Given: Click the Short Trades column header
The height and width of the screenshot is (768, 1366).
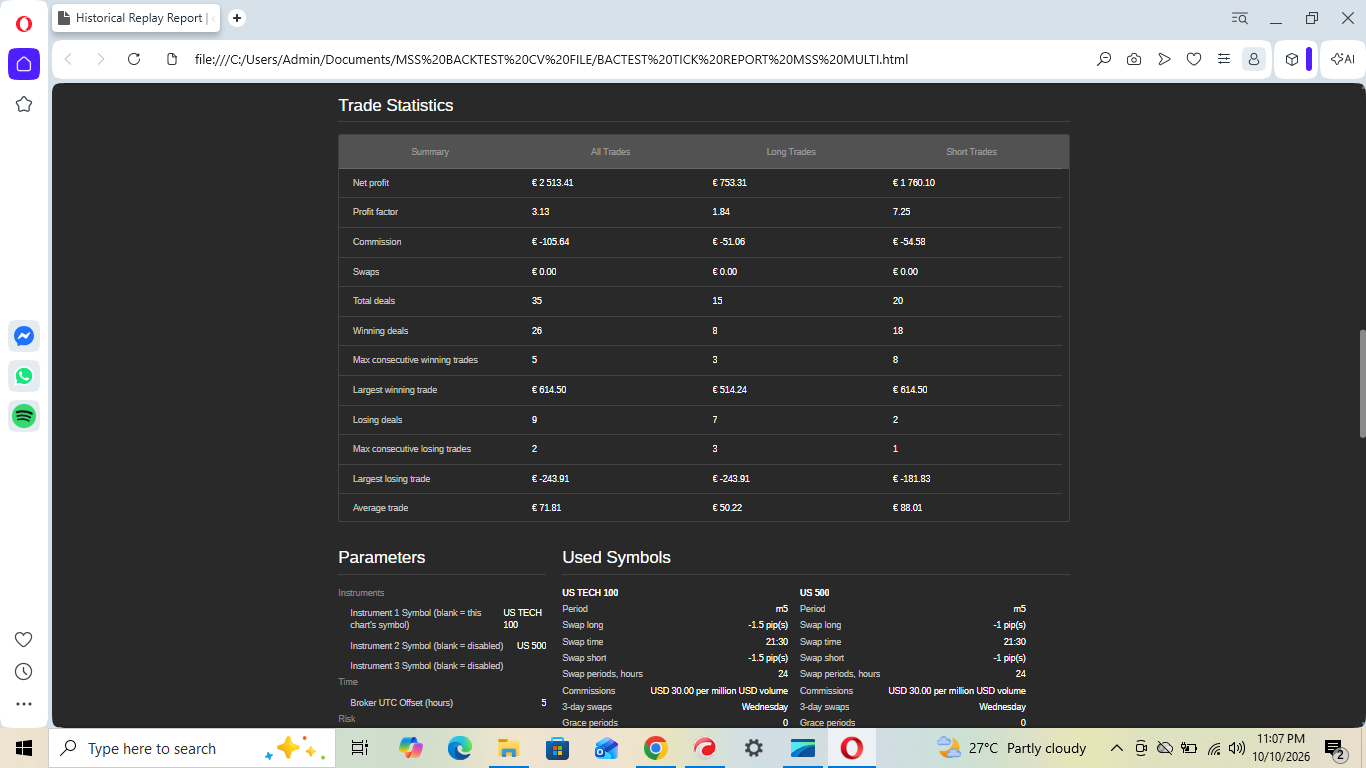Looking at the screenshot, I should point(971,152).
